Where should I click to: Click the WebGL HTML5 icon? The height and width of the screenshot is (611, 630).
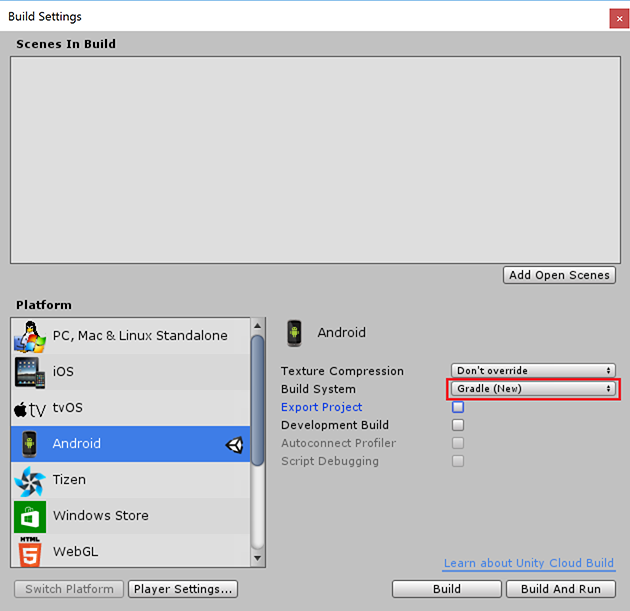[x=30, y=551]
